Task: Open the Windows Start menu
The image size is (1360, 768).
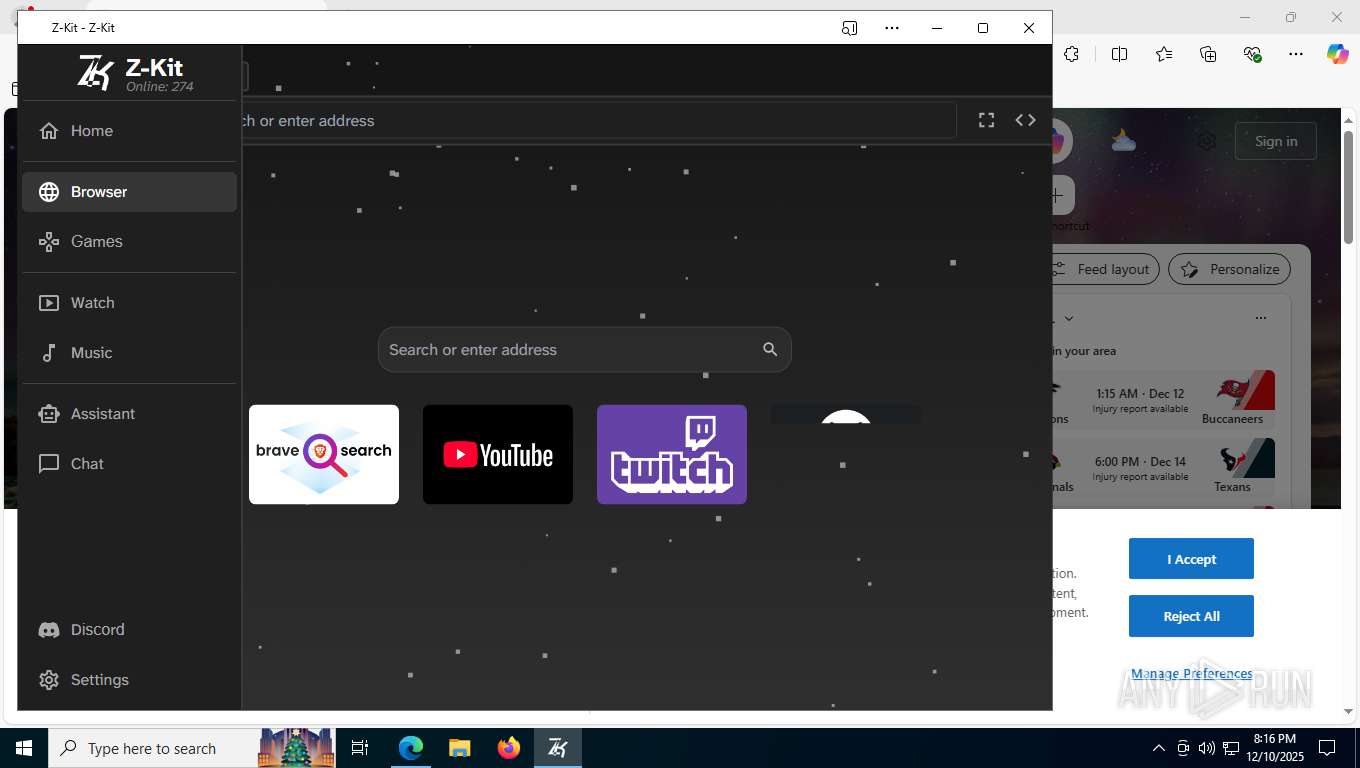Action: (x=23, y=748)
